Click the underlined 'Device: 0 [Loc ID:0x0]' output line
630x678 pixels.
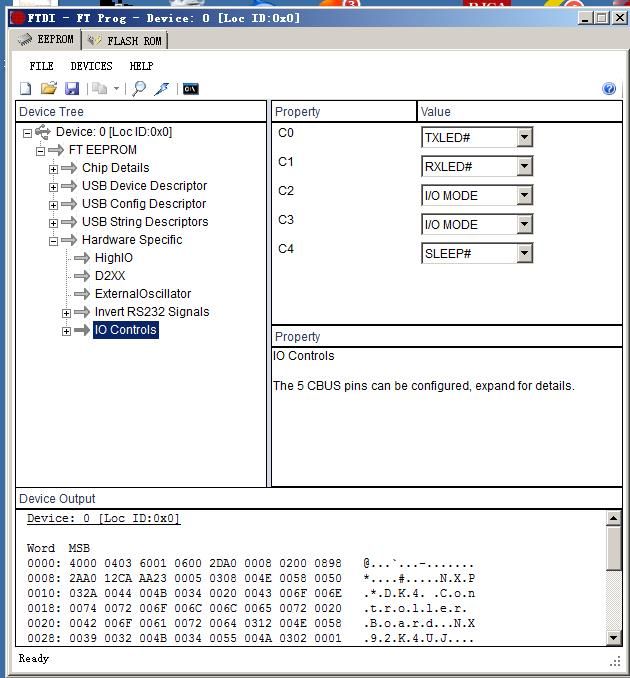103,518
